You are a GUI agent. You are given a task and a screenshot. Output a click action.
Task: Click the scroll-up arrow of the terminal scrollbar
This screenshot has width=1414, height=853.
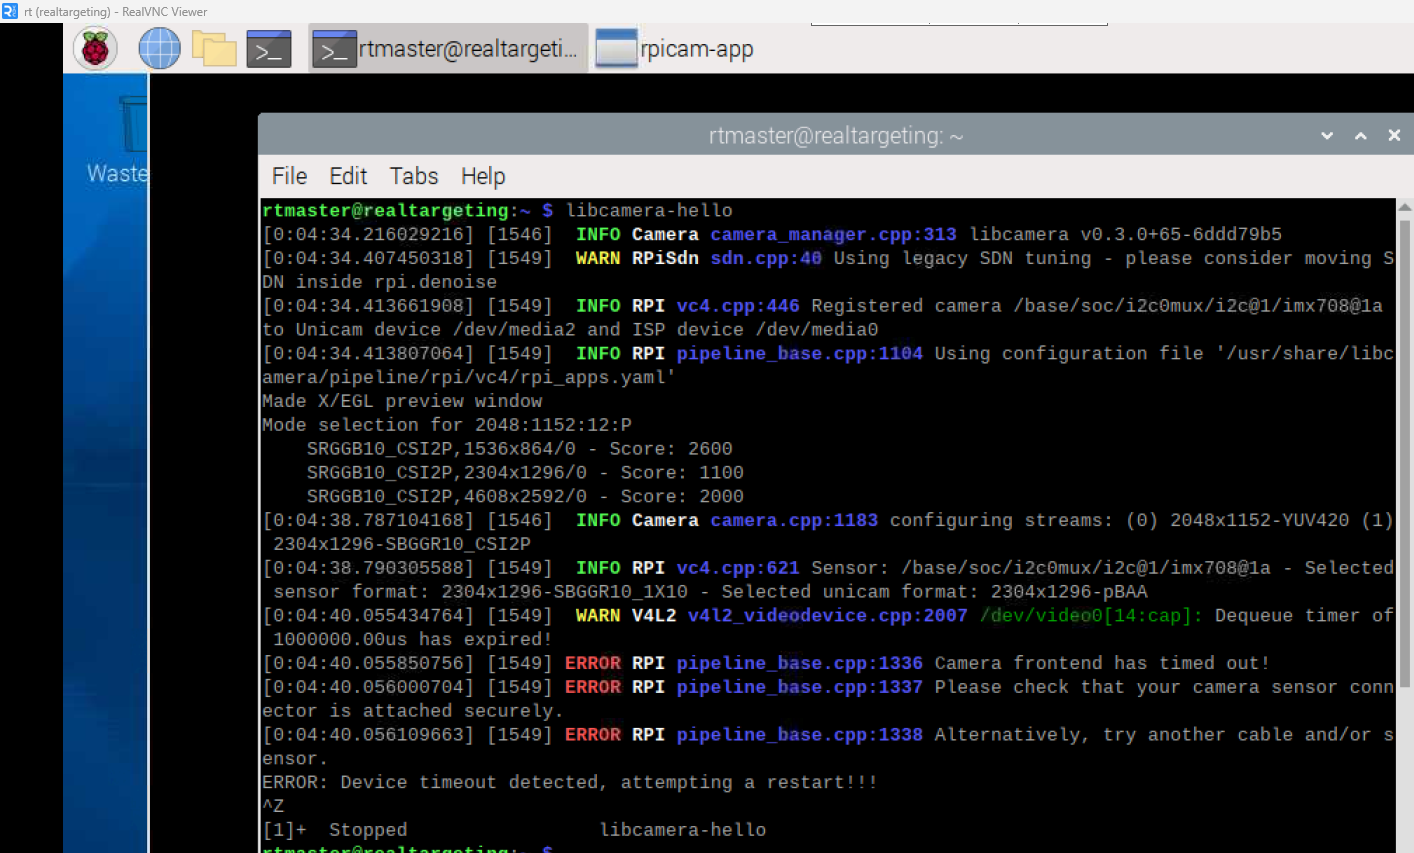1404,207
